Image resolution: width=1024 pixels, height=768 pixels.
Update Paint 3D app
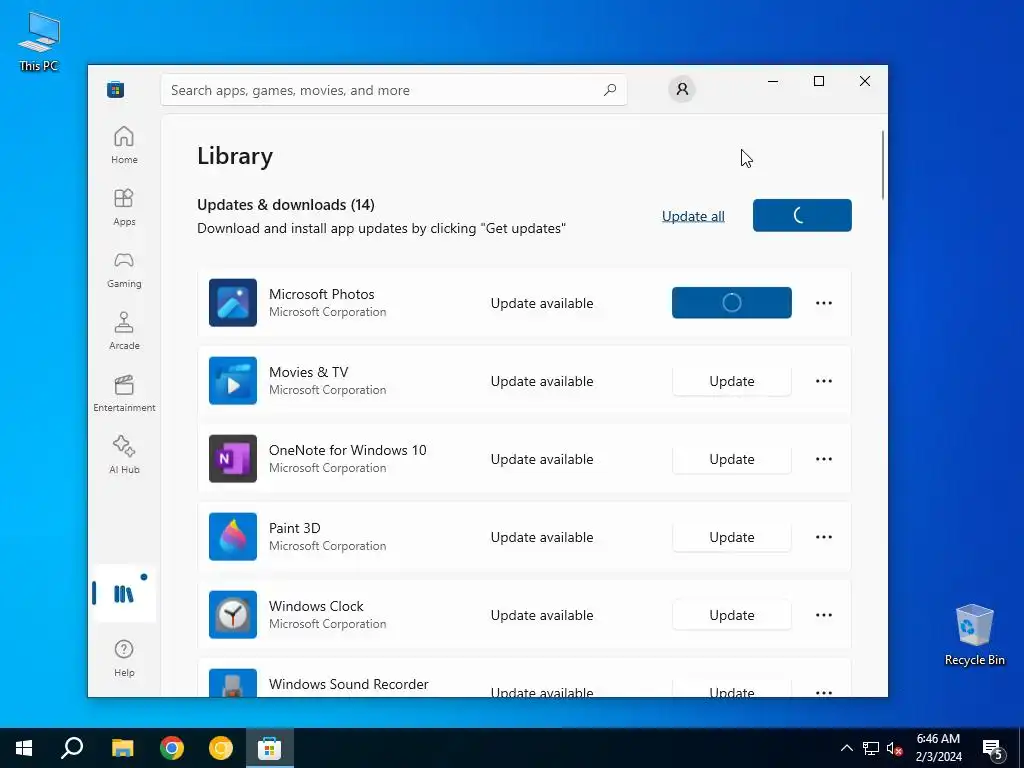pos(731,537)
